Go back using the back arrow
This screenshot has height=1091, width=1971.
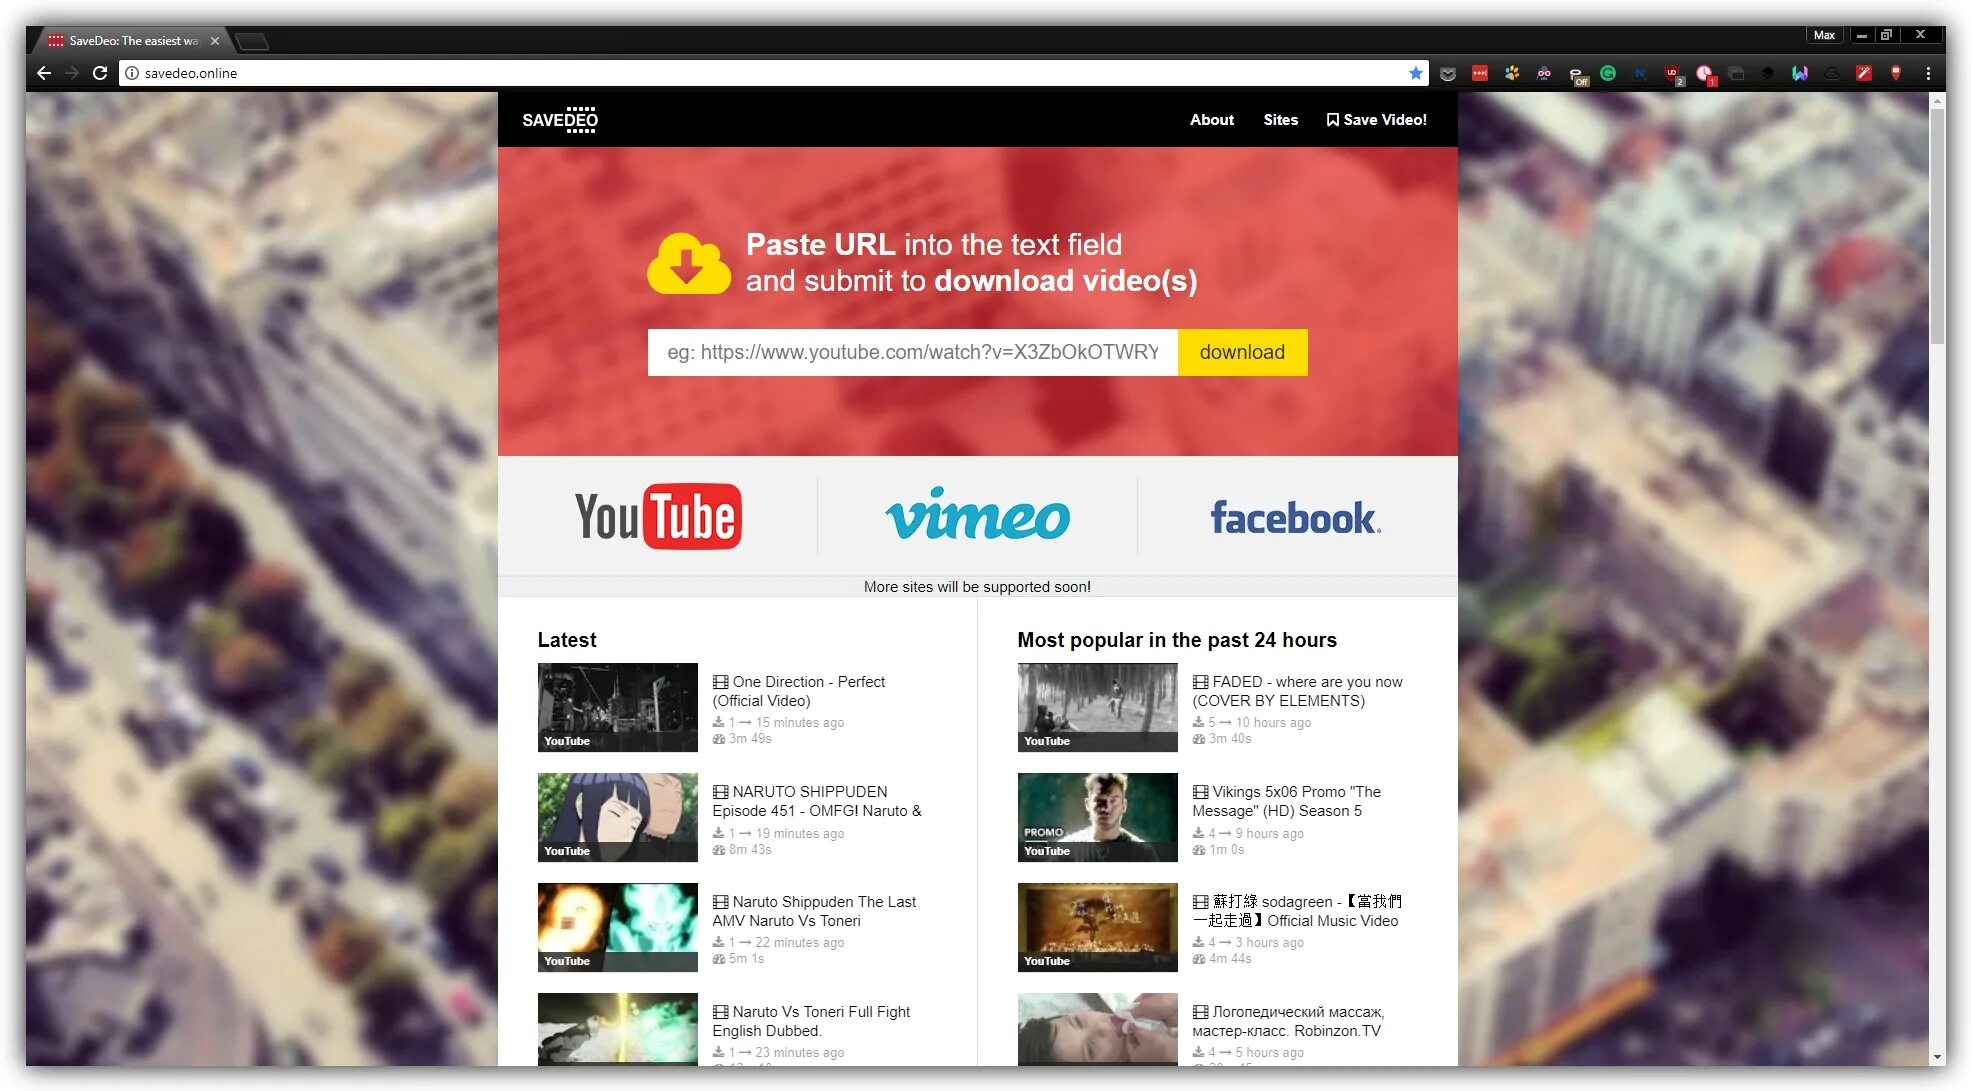click(x=43, y=73)
